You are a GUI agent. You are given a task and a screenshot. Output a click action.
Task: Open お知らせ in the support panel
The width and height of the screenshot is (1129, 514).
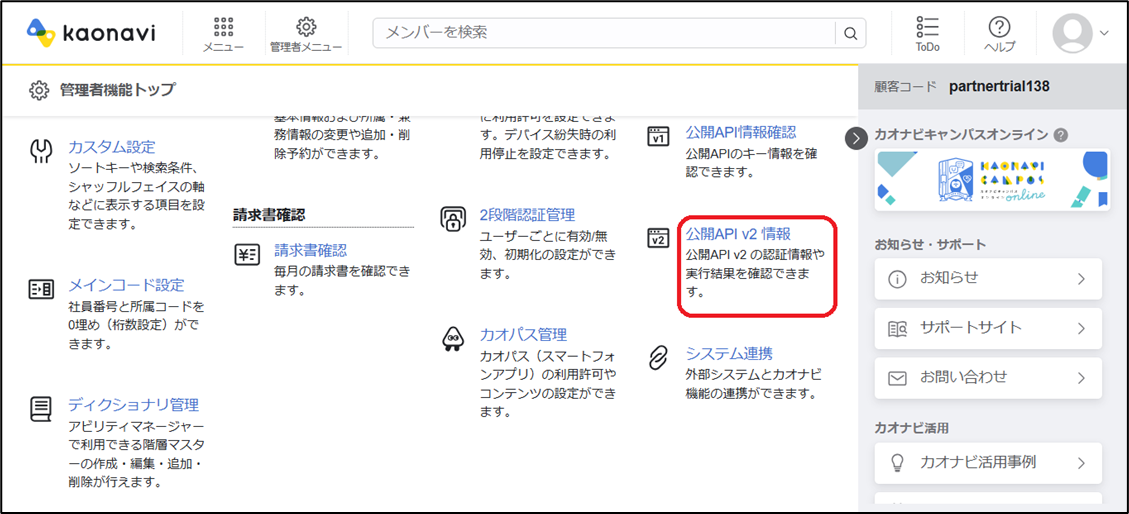987,279
